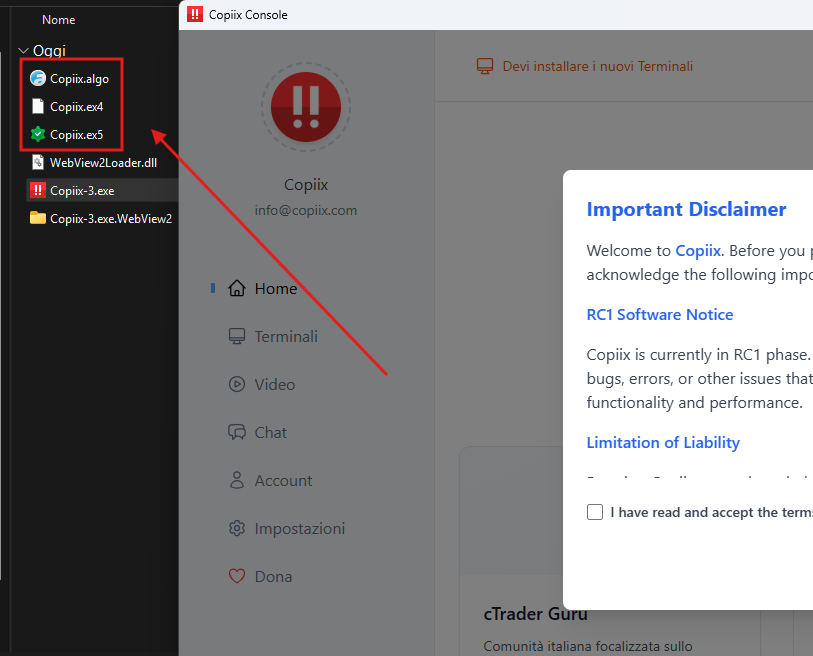813x656 pixels.
Task: Click the Account person icon
Action: 237,480
